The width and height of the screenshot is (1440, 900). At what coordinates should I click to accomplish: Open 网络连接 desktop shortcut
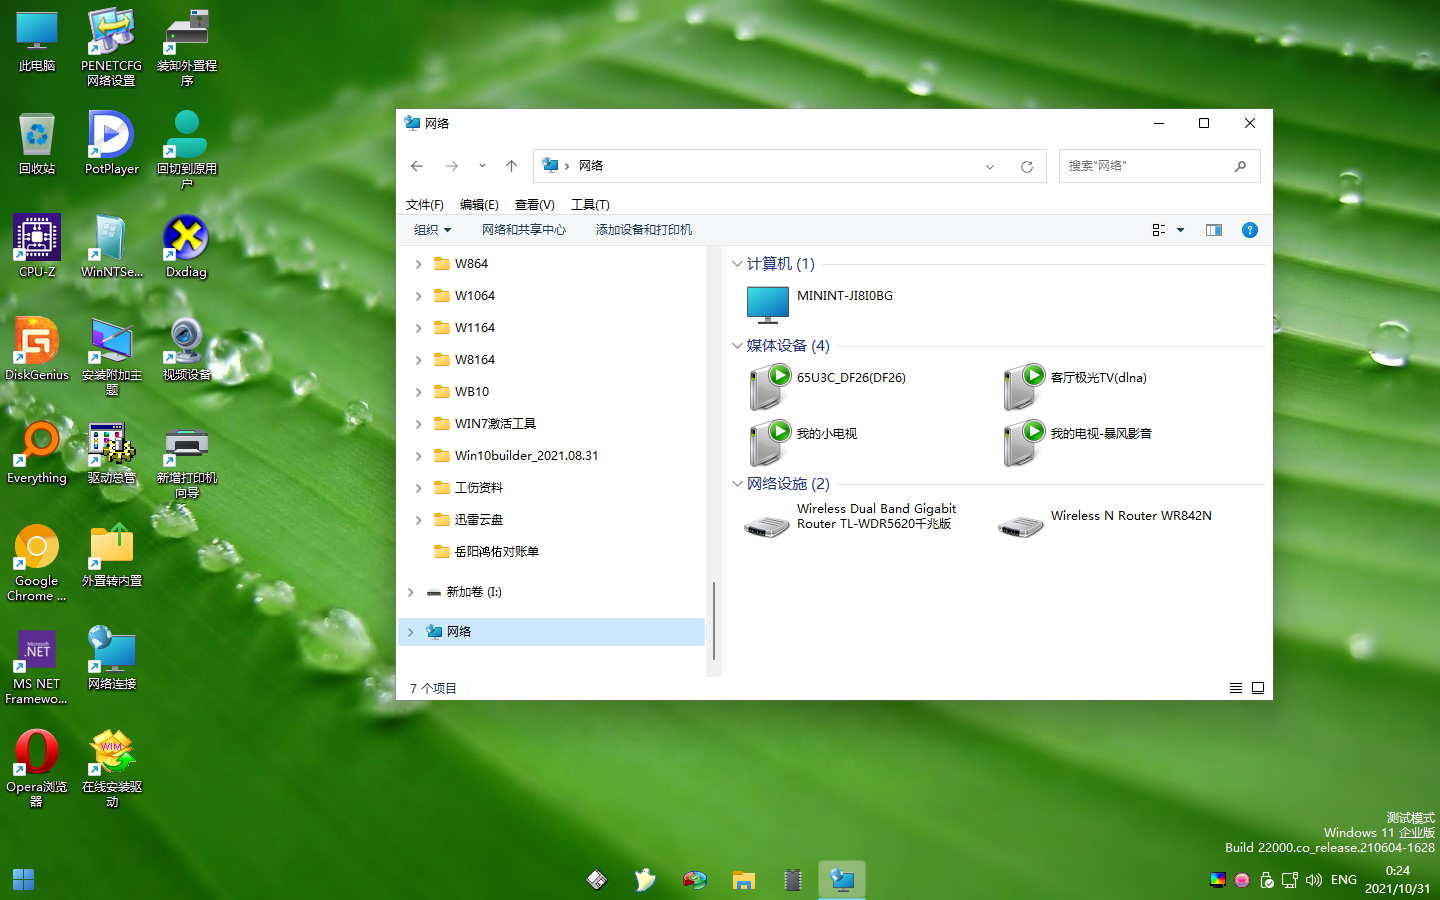[111, 658]
